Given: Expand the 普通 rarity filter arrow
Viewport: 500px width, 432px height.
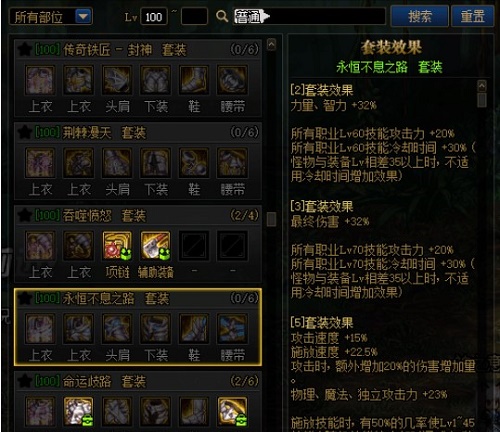Looking at the screenshot, I should (x=266, y=16).
